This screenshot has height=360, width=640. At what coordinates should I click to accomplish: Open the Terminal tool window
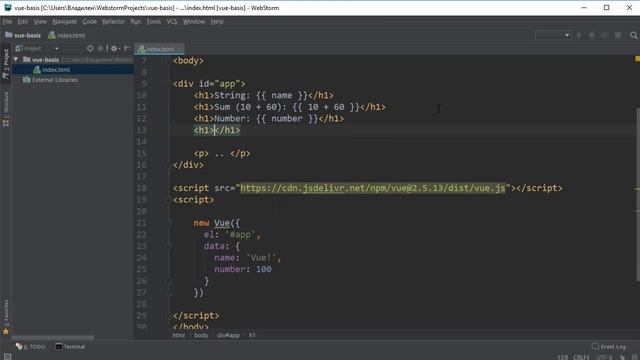click(x=71, y=347)
